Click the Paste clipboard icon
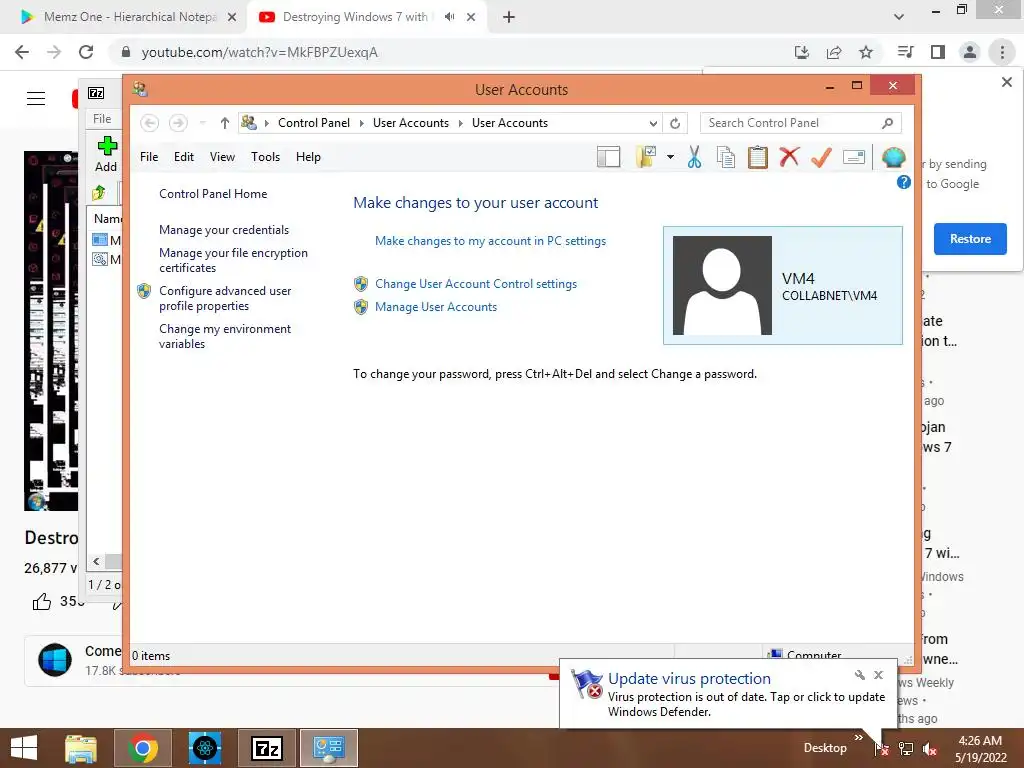Viewport: 1024px width, 768px height. click(x=758, y=157)
